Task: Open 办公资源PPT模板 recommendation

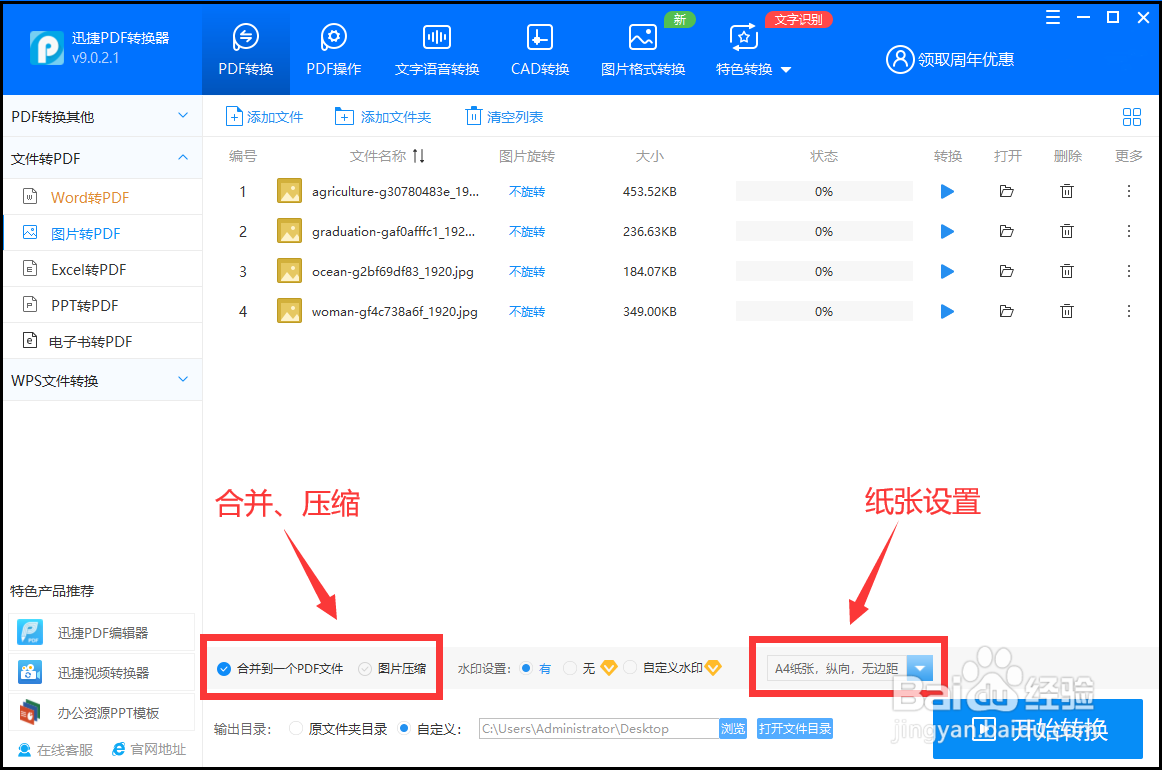Action: click(x=100, y=711)
